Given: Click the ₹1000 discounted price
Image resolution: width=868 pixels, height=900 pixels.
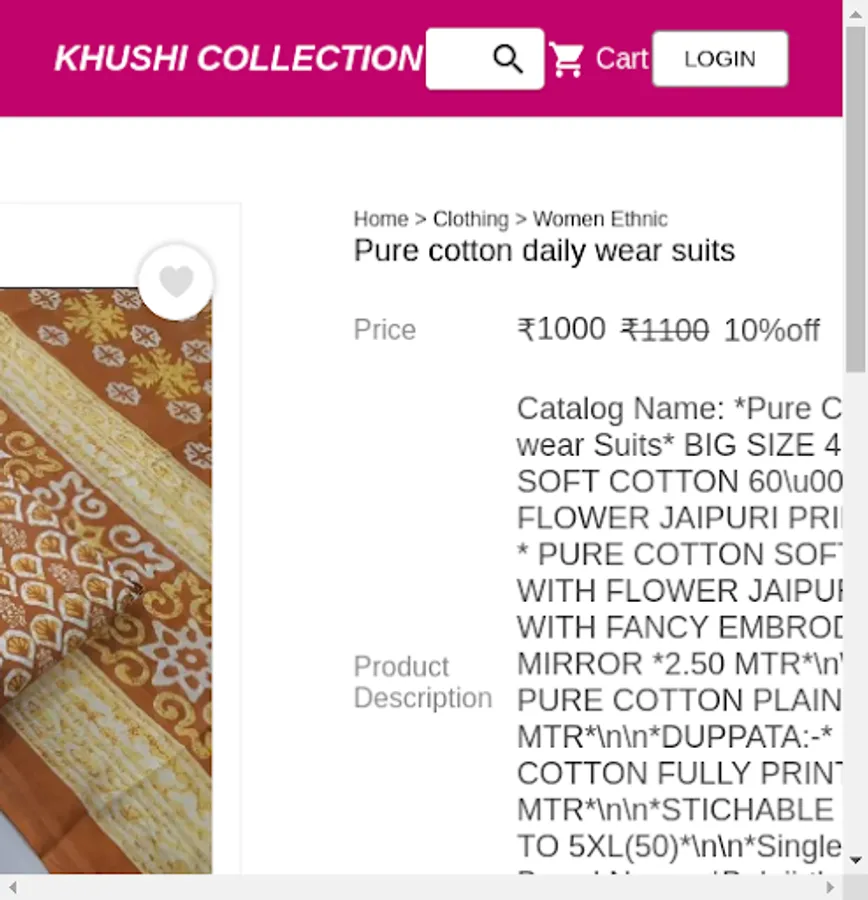Looking at the screenshot, I should 561,329.
